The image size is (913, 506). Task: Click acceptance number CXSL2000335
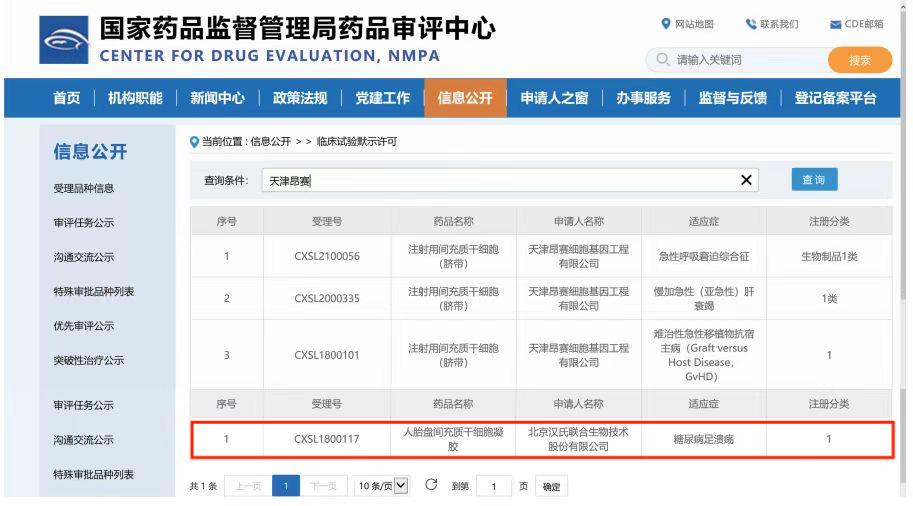tap(327, 298)
